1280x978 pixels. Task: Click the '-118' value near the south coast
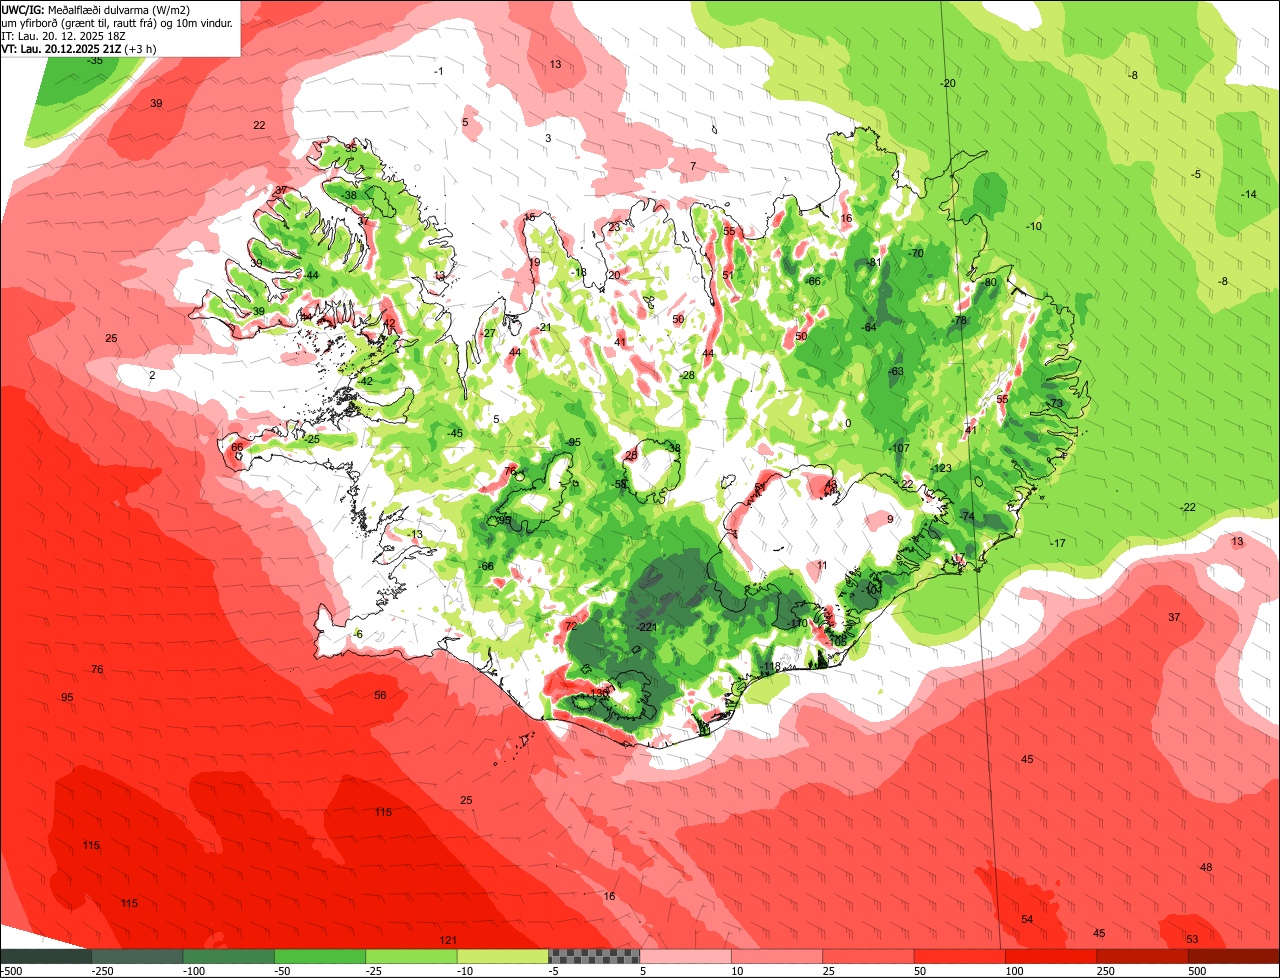pyautogui.click(x=770, y=667)
